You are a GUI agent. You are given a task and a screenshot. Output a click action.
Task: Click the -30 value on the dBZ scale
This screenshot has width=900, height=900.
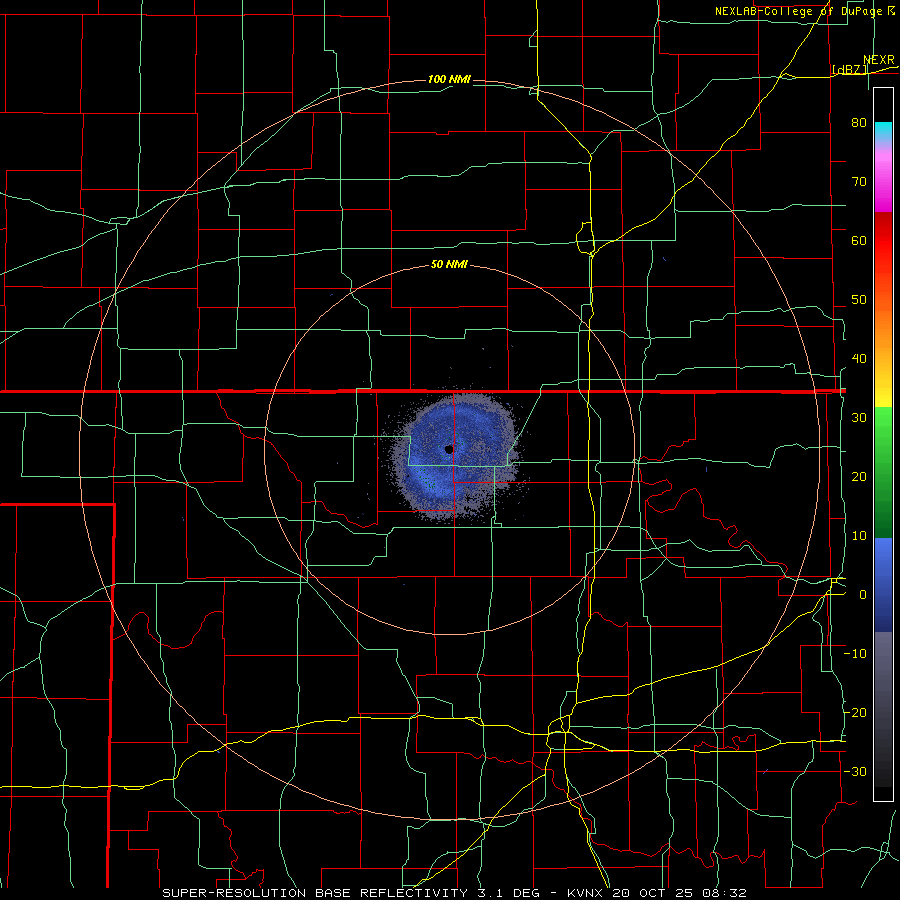pos(855,771)
